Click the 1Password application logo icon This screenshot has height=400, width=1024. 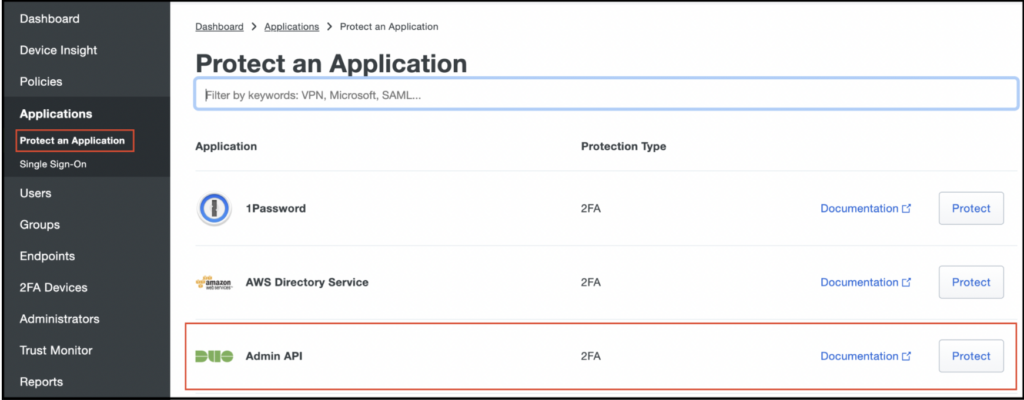[x=214, y=208]
